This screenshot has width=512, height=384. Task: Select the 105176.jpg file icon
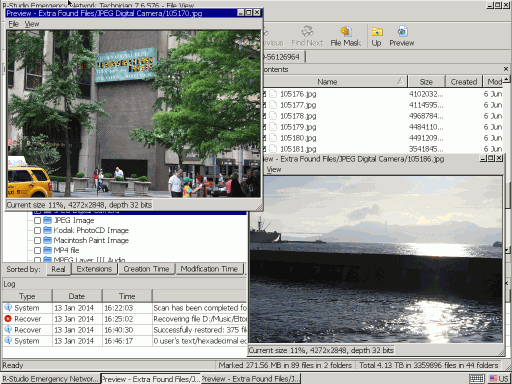pyautogui.click(x=273, y=94)
